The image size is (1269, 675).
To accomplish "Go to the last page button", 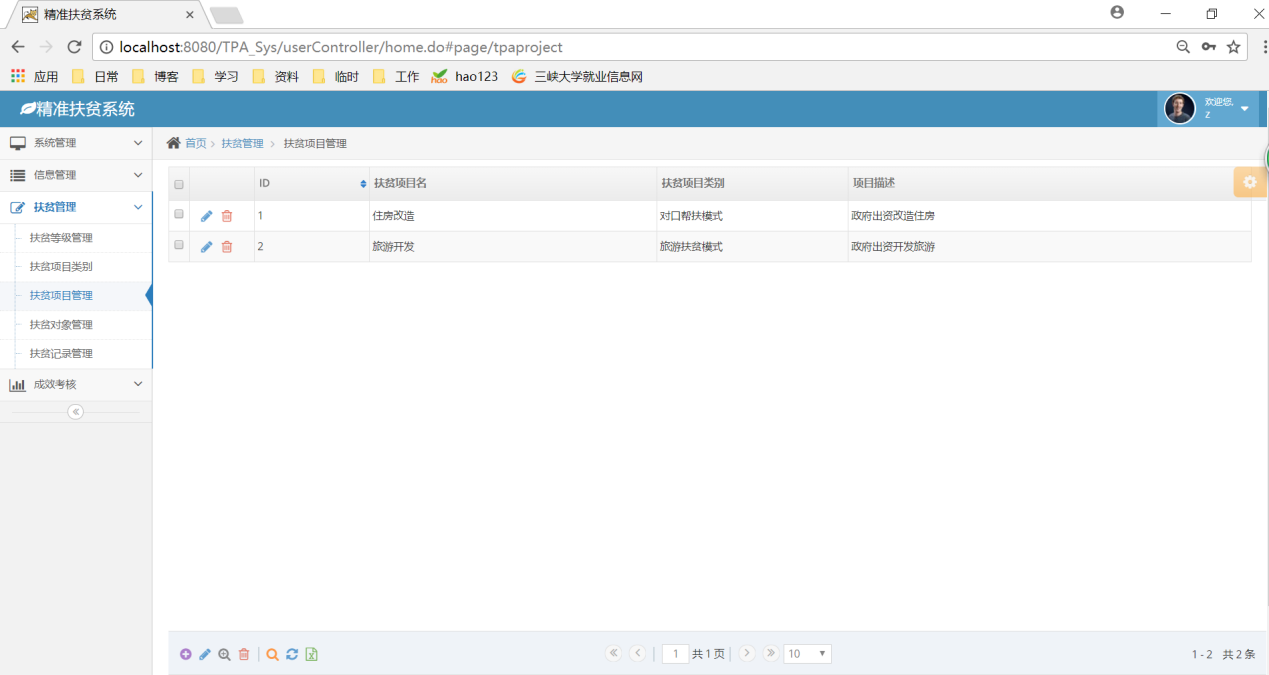I will click(770, 653).
